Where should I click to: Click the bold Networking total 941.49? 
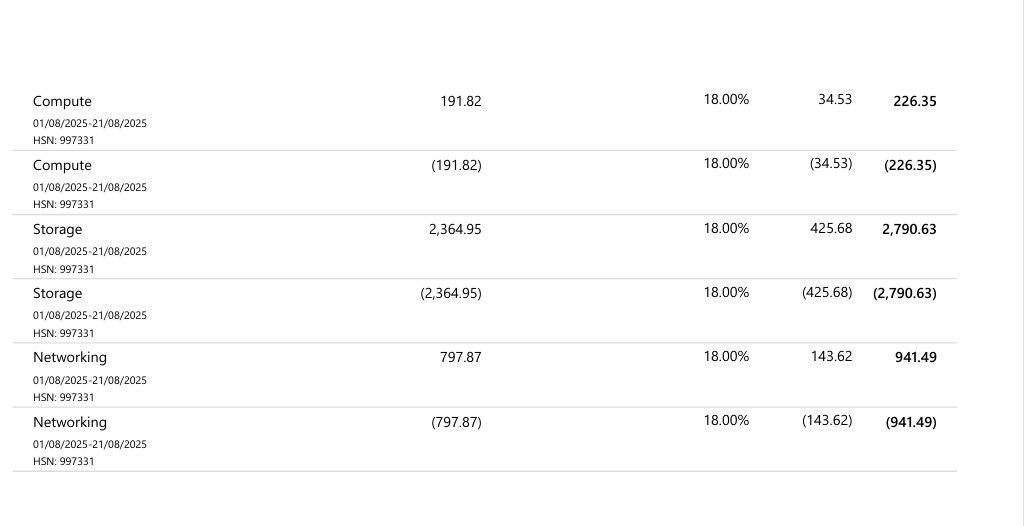click(x=916, y=357)
